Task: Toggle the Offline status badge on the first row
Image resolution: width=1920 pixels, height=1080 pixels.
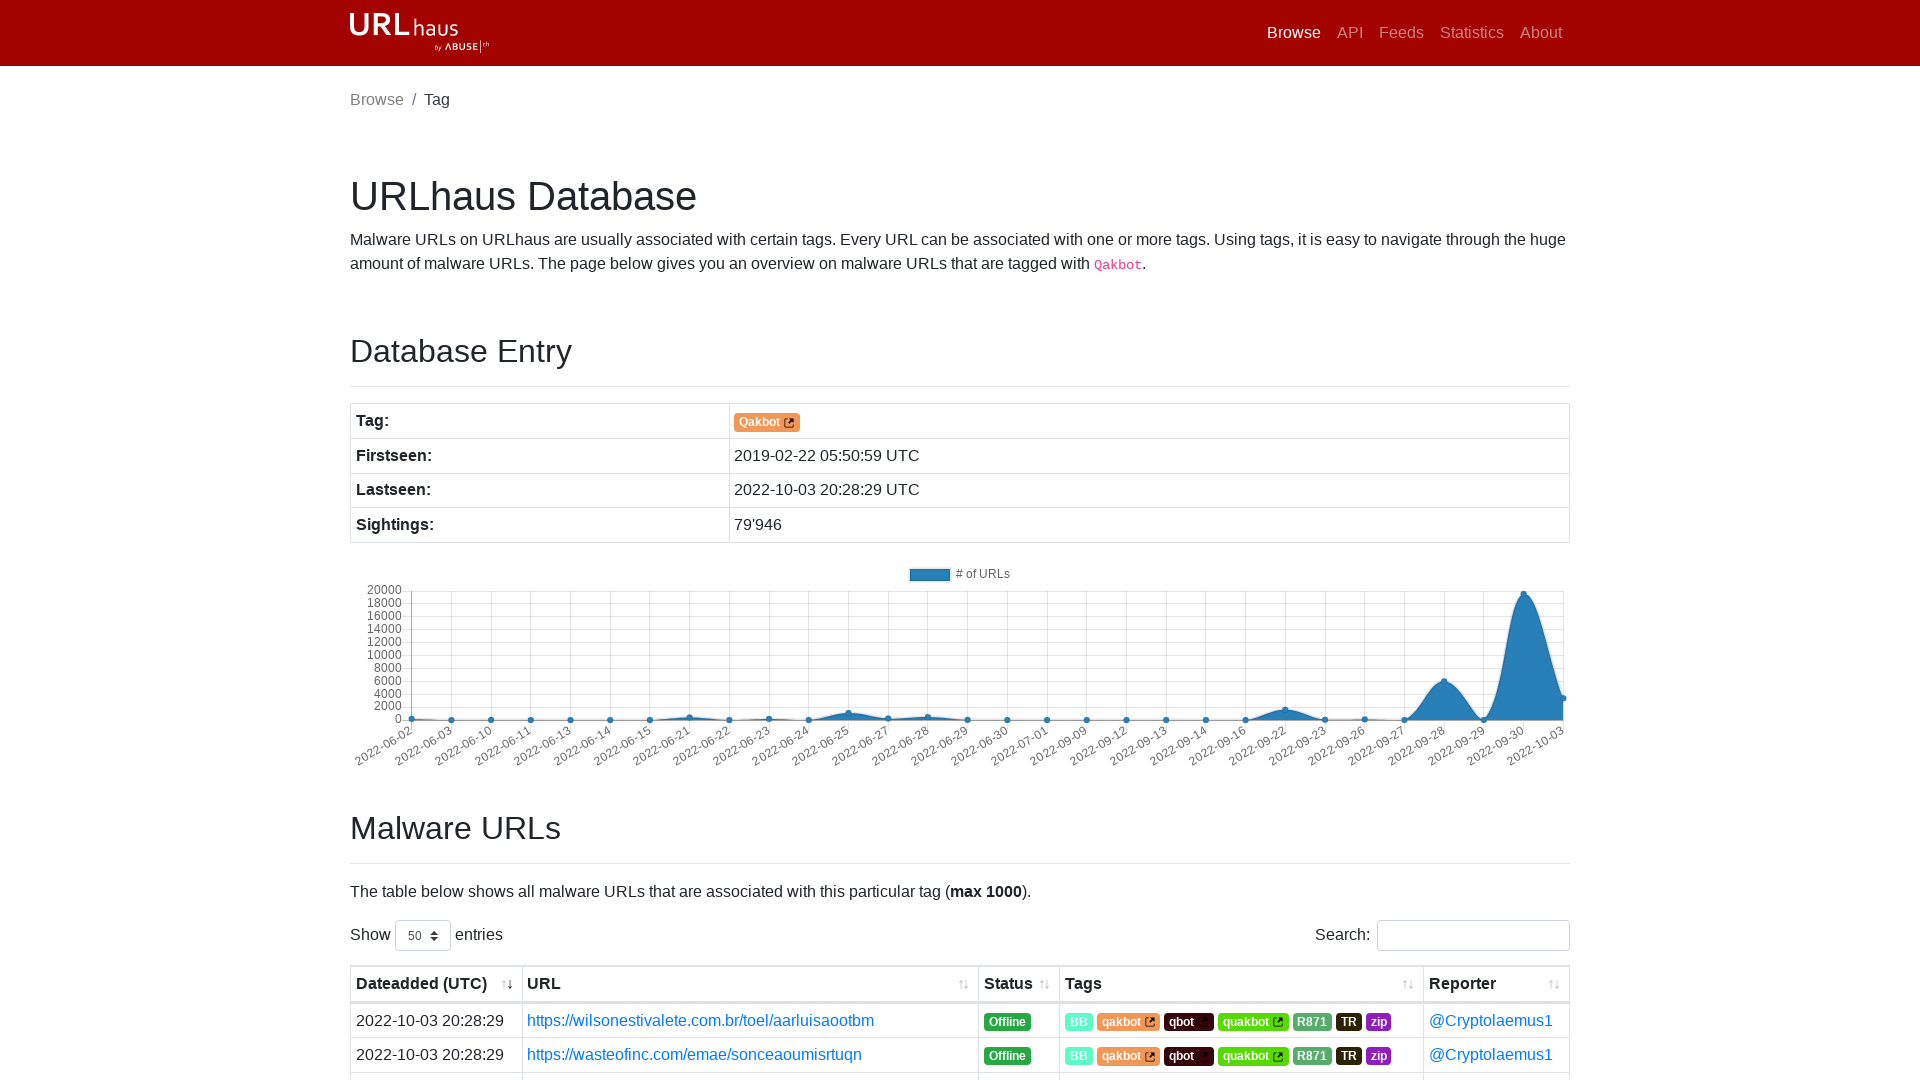Action: (x=1007, y=1021)
